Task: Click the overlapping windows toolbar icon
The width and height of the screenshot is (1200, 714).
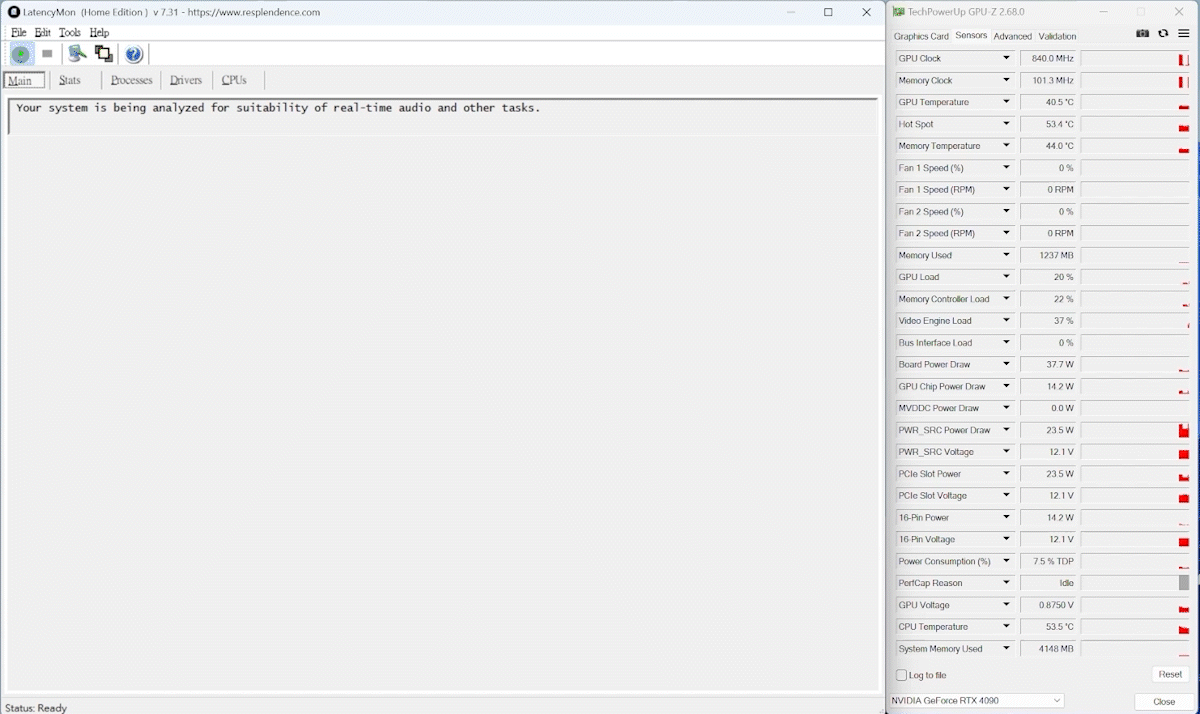Action: (103, 54)
